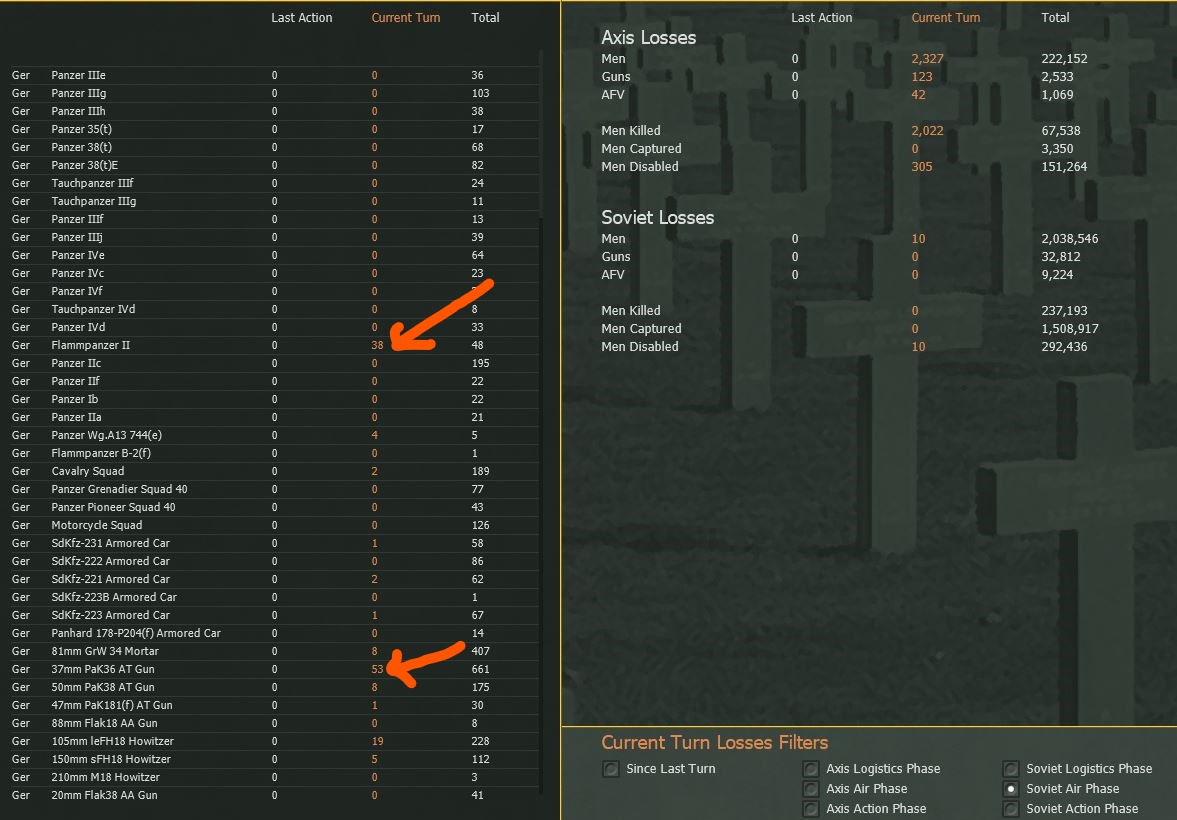Enable the Soviet Action Phase filter
The height and width of the screenshot is (820, 1177).
[1011, 809]
